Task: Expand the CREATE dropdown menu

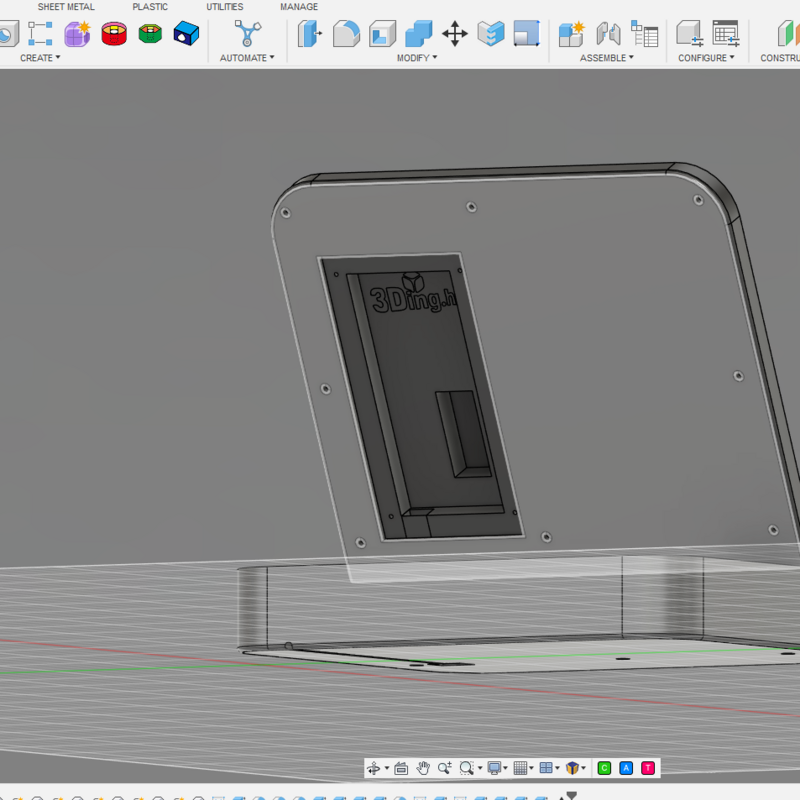Action: (x=40, y=58)
